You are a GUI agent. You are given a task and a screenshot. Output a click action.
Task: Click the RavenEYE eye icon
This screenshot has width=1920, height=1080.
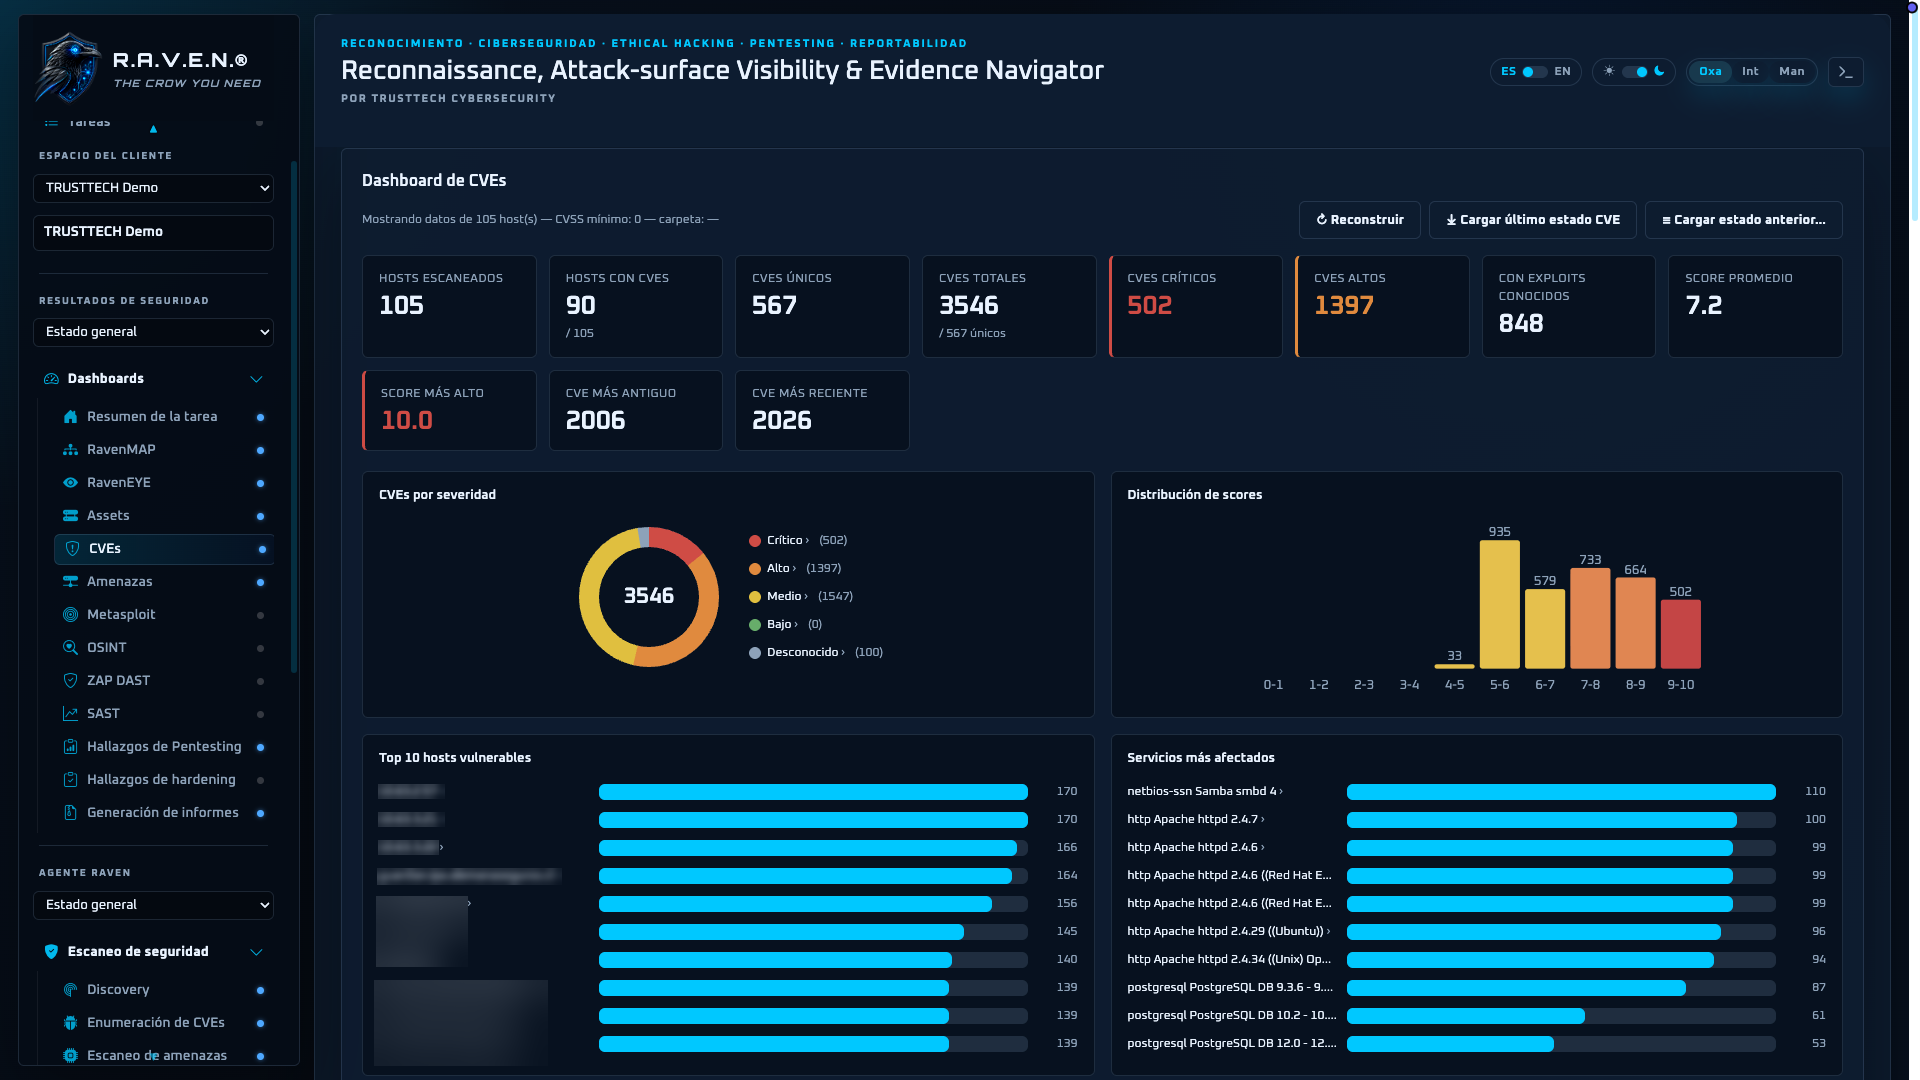point(70,483)
